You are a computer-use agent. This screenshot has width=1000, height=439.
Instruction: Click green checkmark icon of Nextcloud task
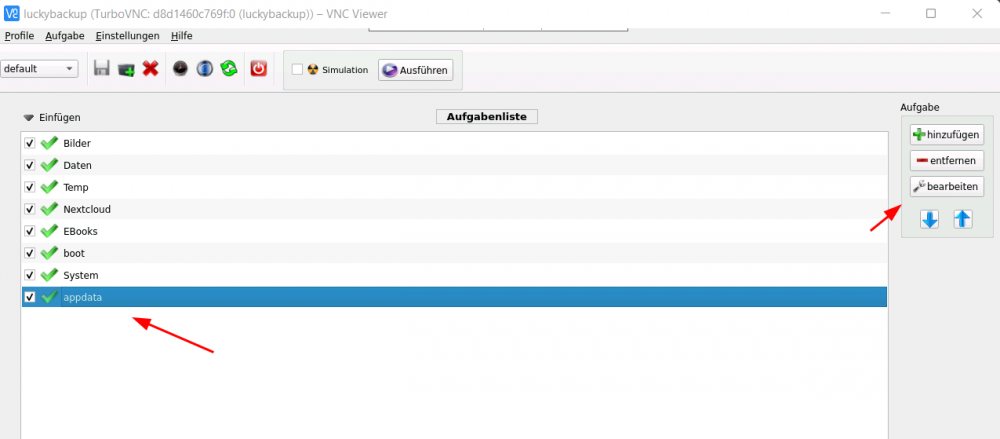click(49, 209)
